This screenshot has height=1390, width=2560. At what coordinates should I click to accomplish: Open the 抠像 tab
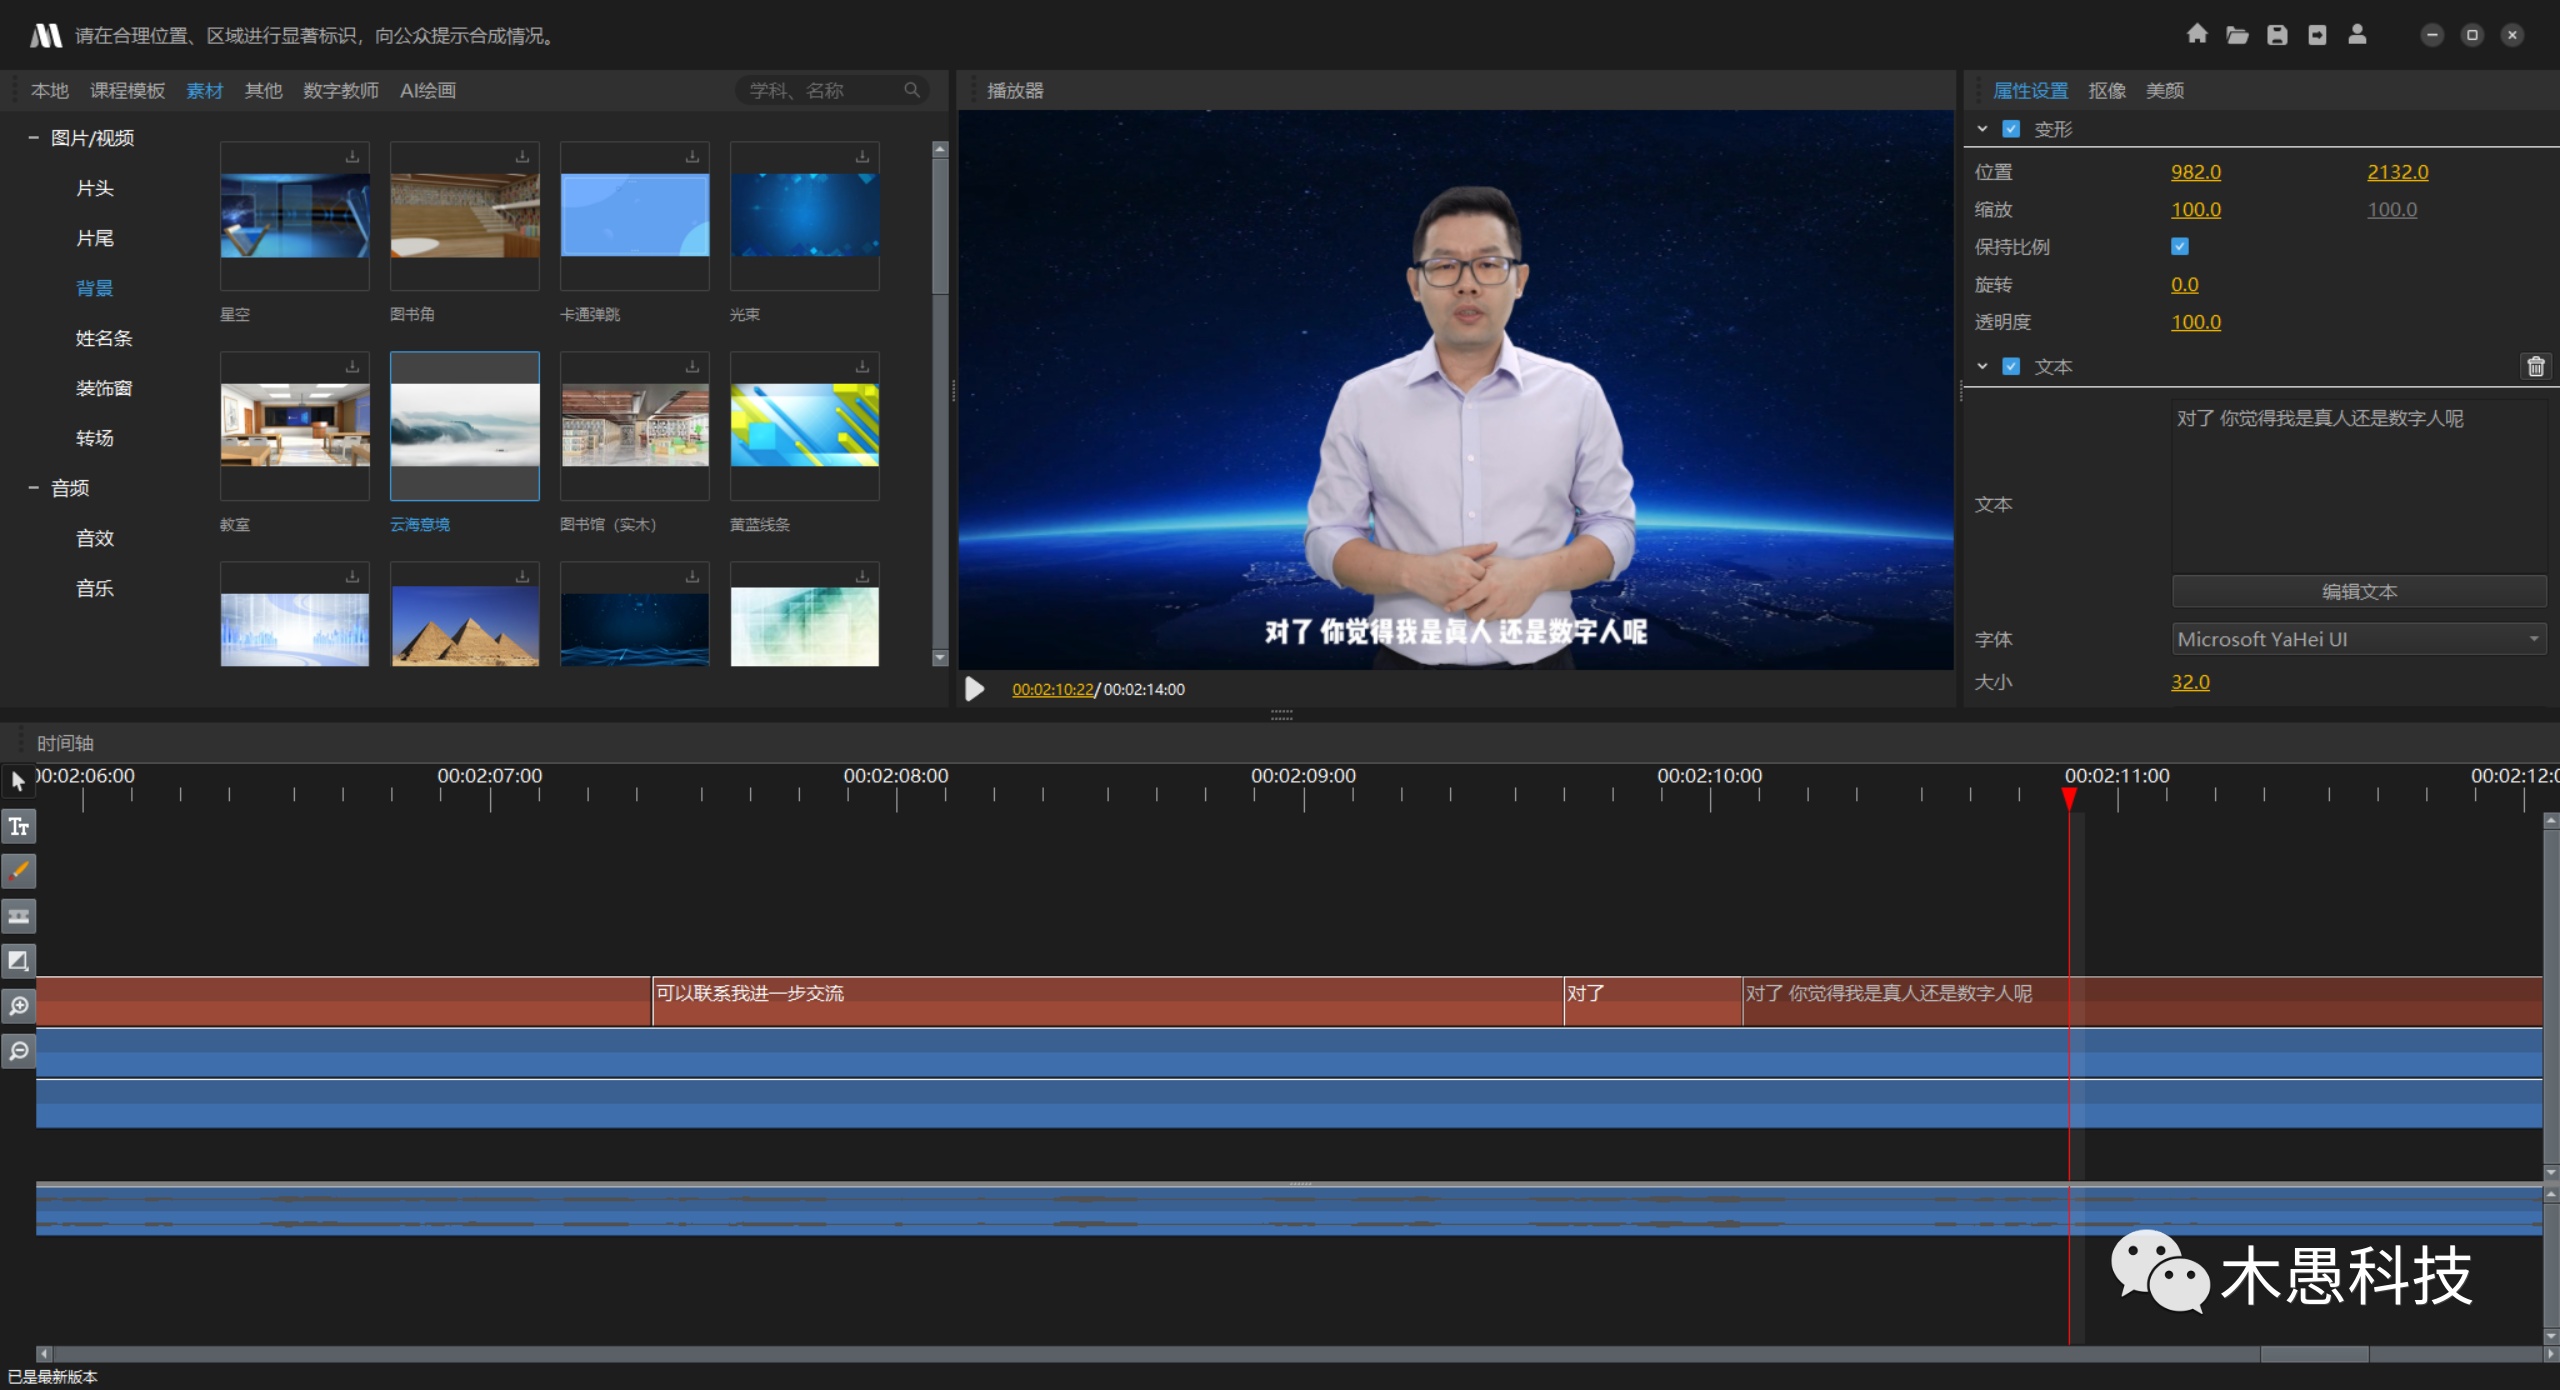click(2107, 91)
